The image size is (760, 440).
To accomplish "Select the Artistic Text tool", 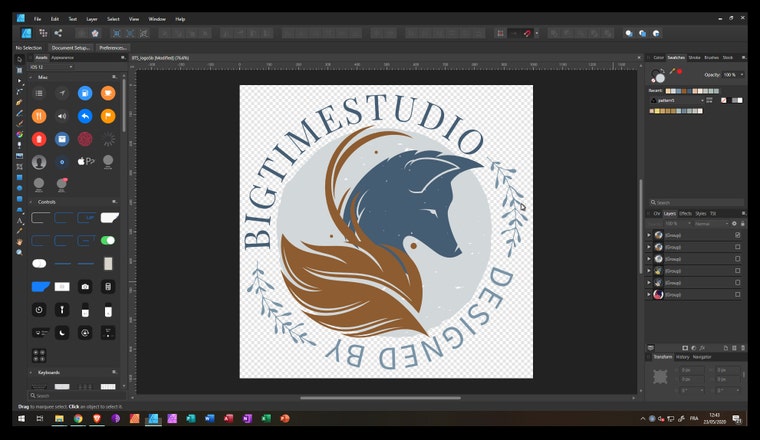I will (x=19, y=220).
